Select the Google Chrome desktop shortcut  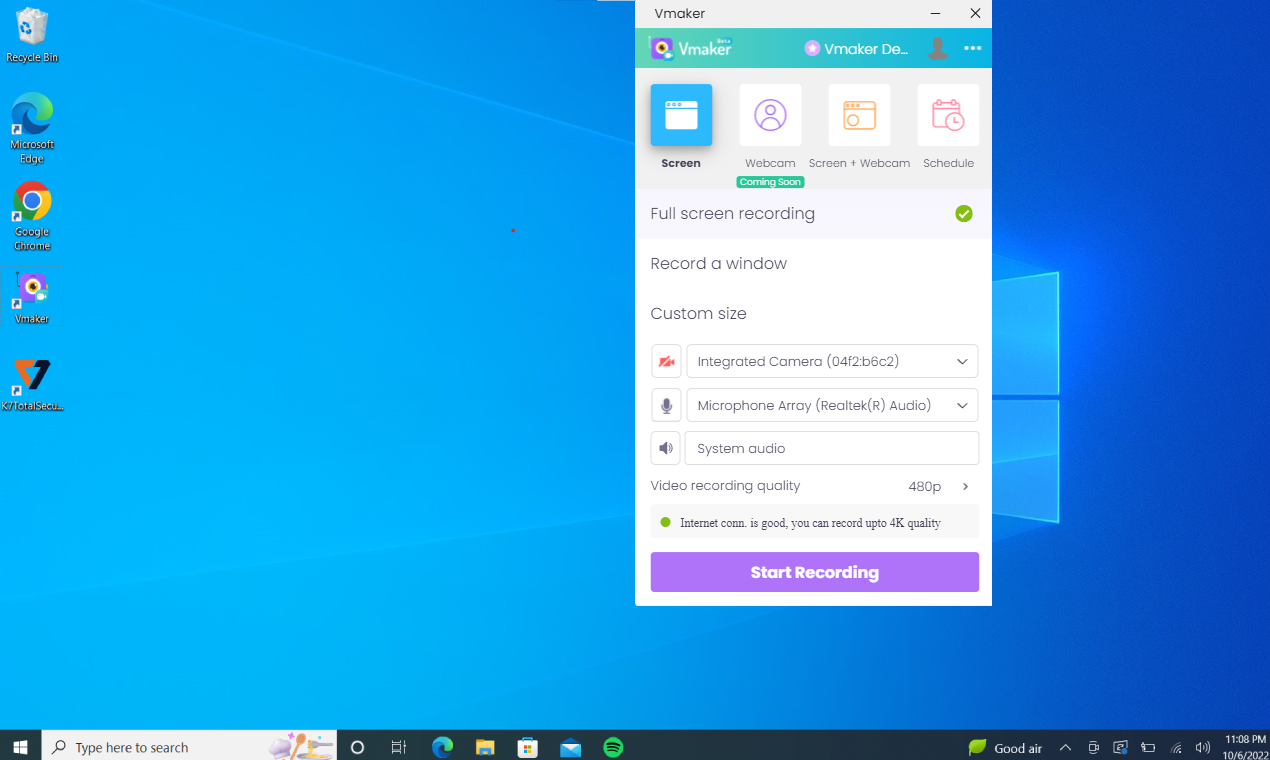32,216
